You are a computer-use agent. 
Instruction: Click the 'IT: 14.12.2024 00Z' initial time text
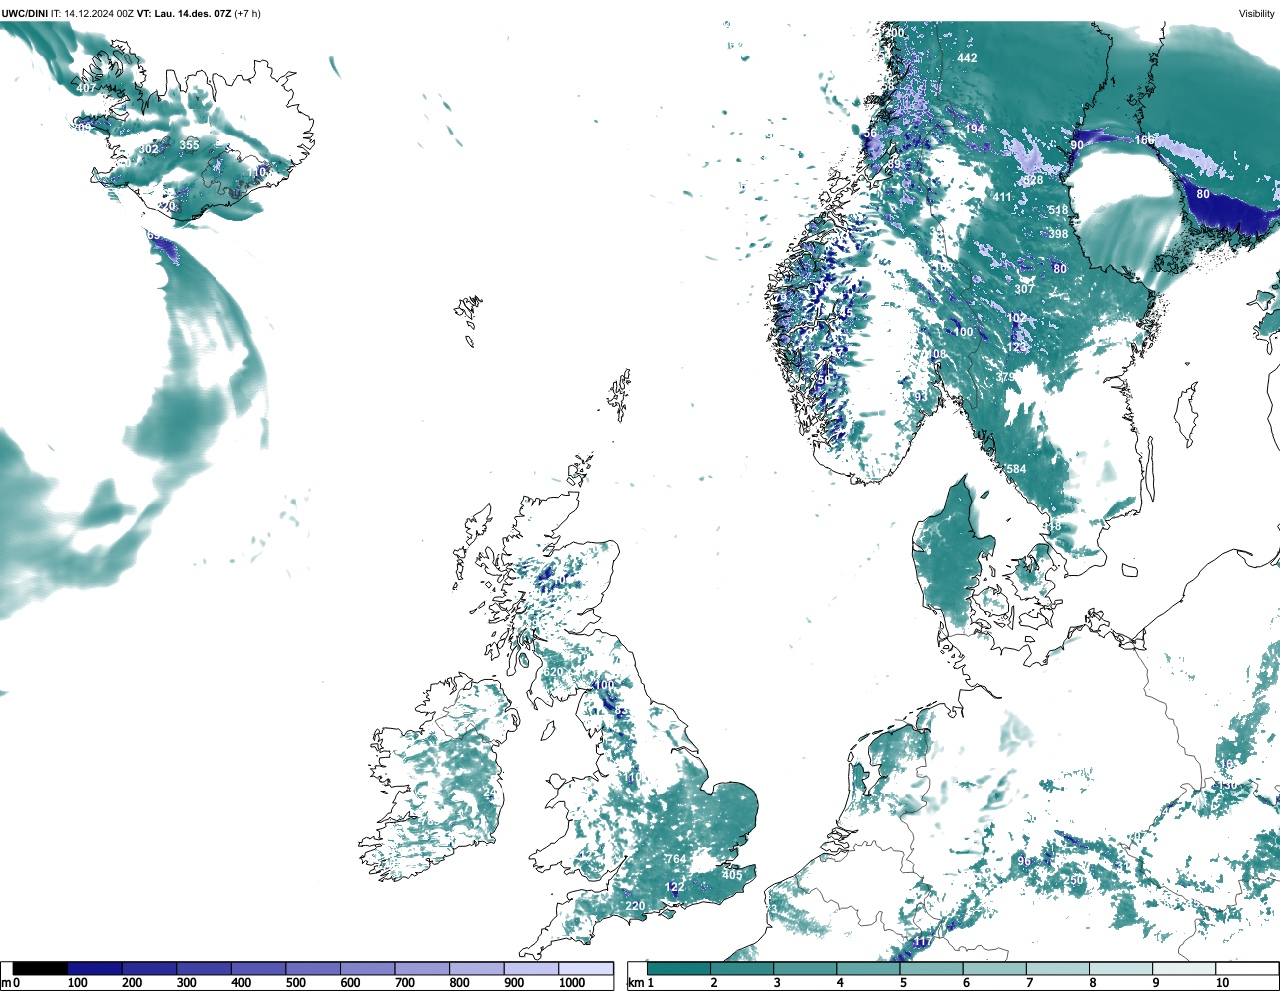point(92,13)
